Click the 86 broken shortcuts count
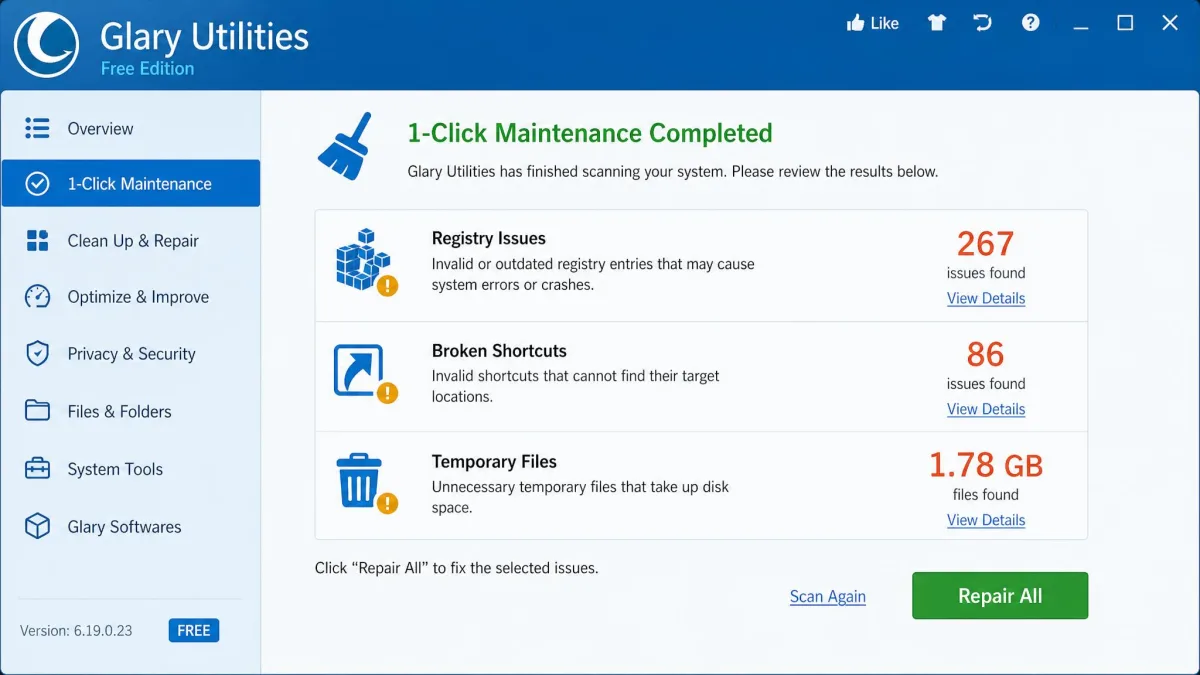Viewport: 1200px width, 675px height. pos(986,354)
